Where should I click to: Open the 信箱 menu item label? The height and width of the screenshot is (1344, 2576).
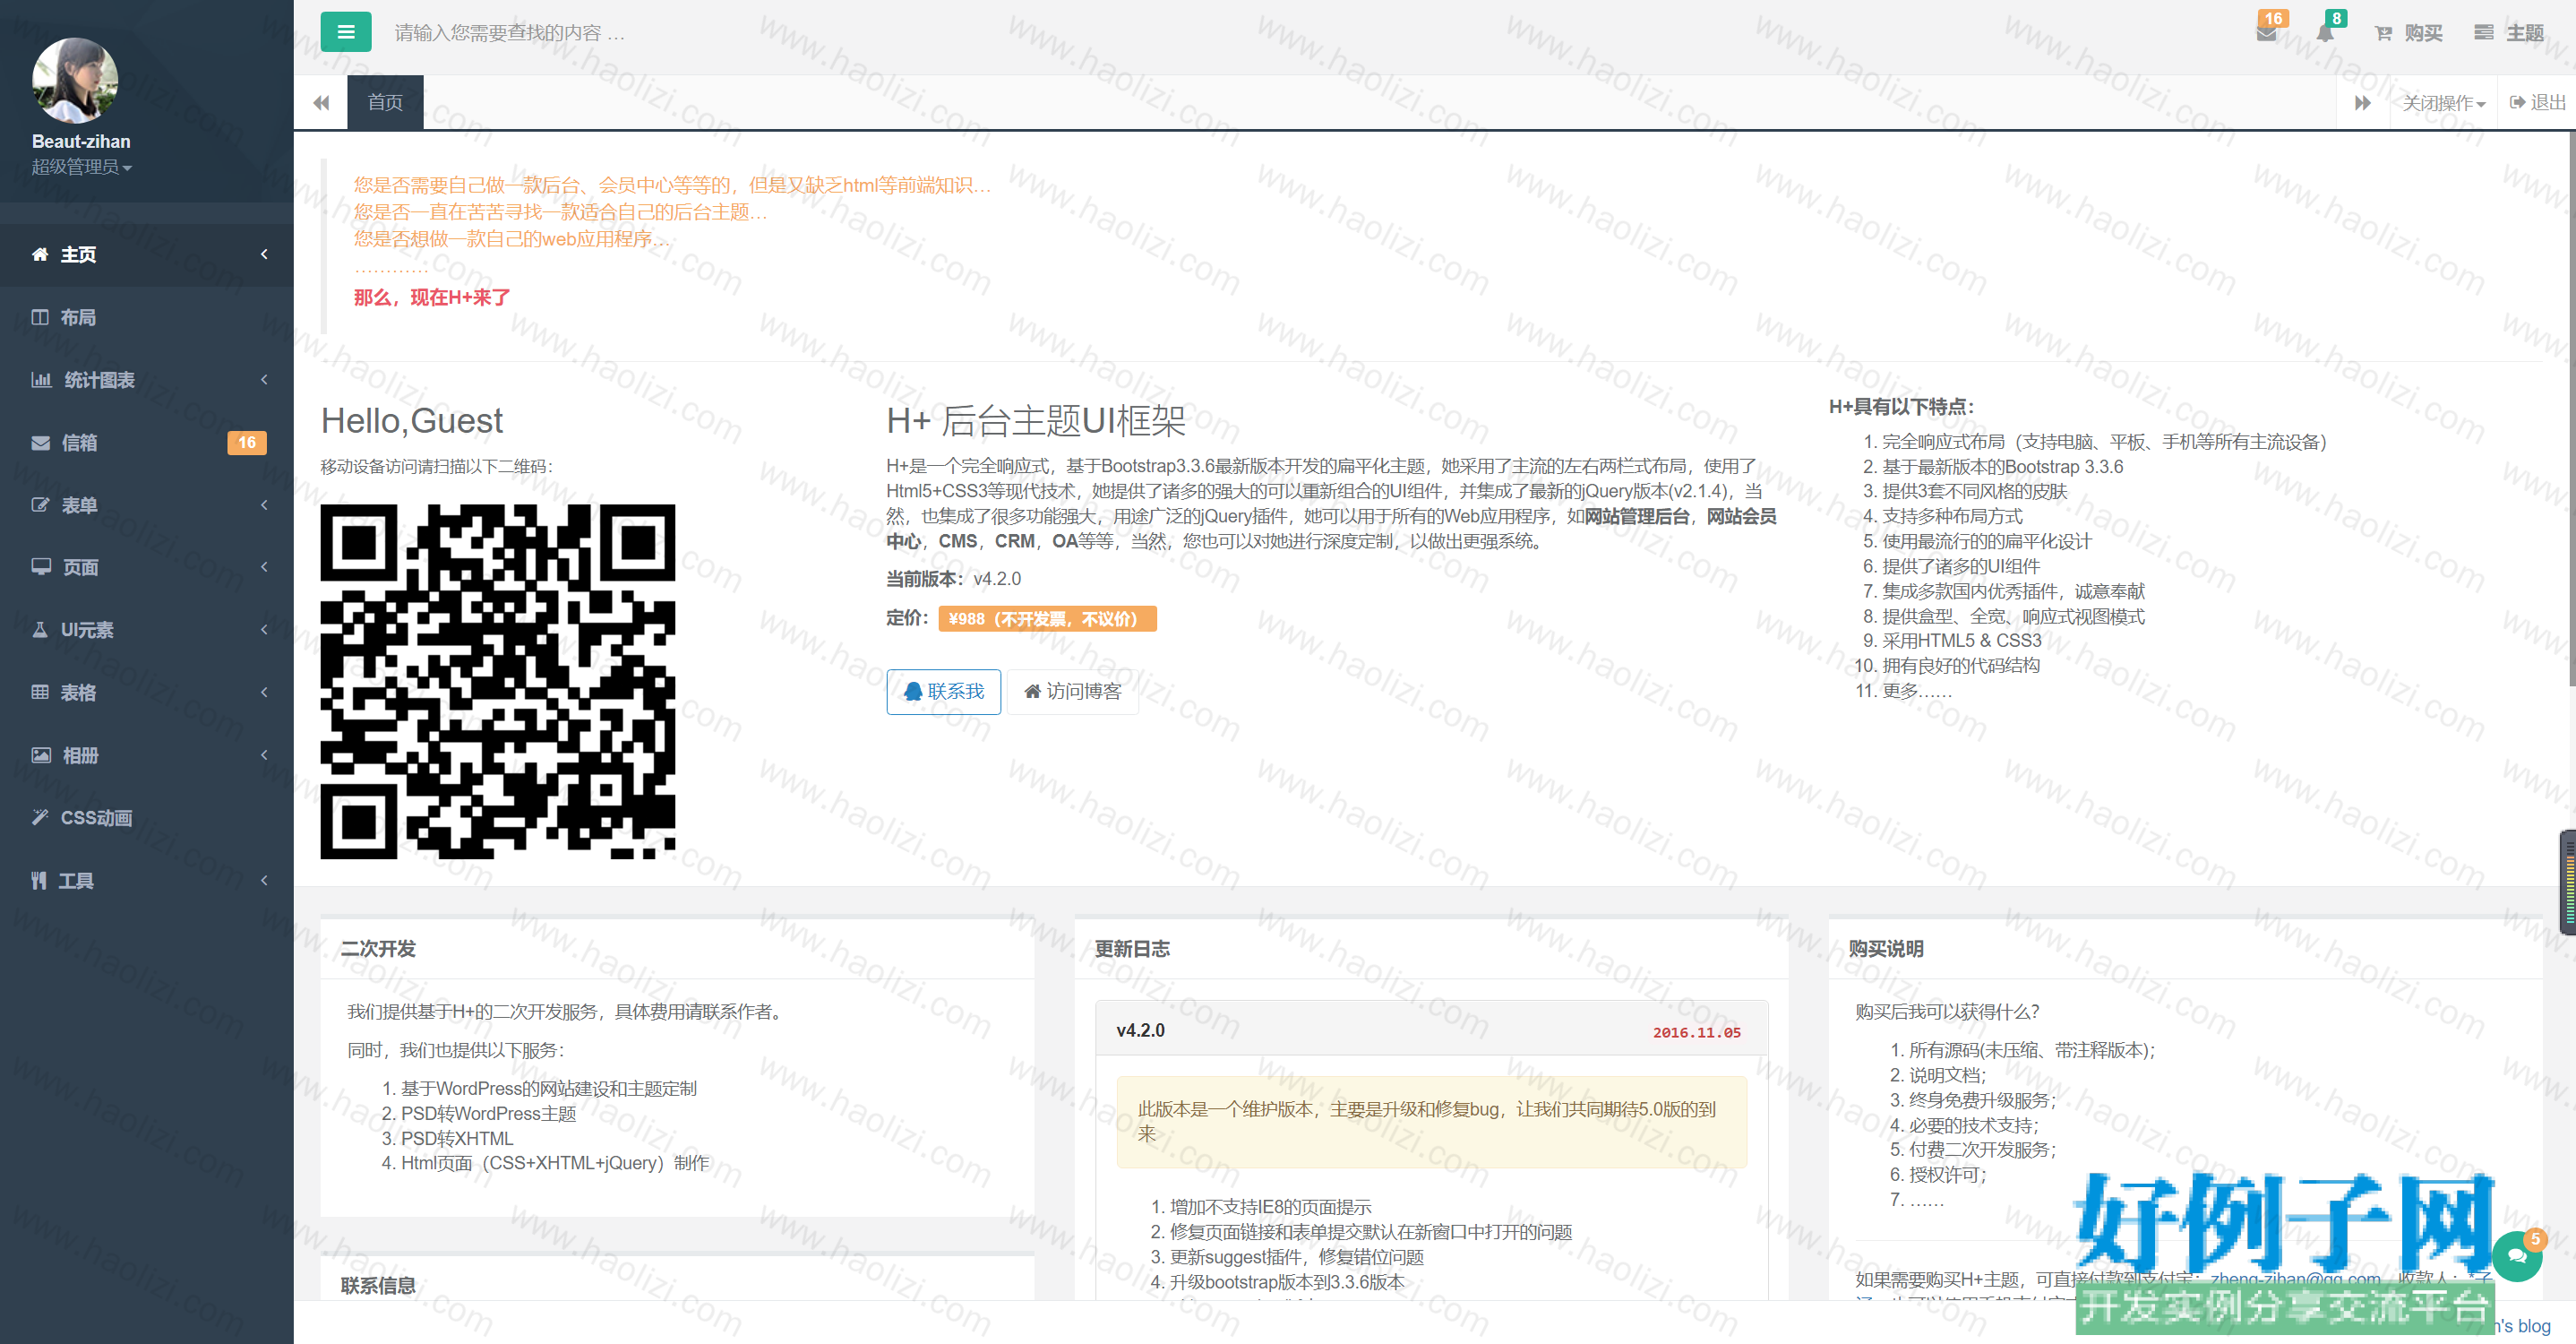pyautogui.click(x=79, y=443)
